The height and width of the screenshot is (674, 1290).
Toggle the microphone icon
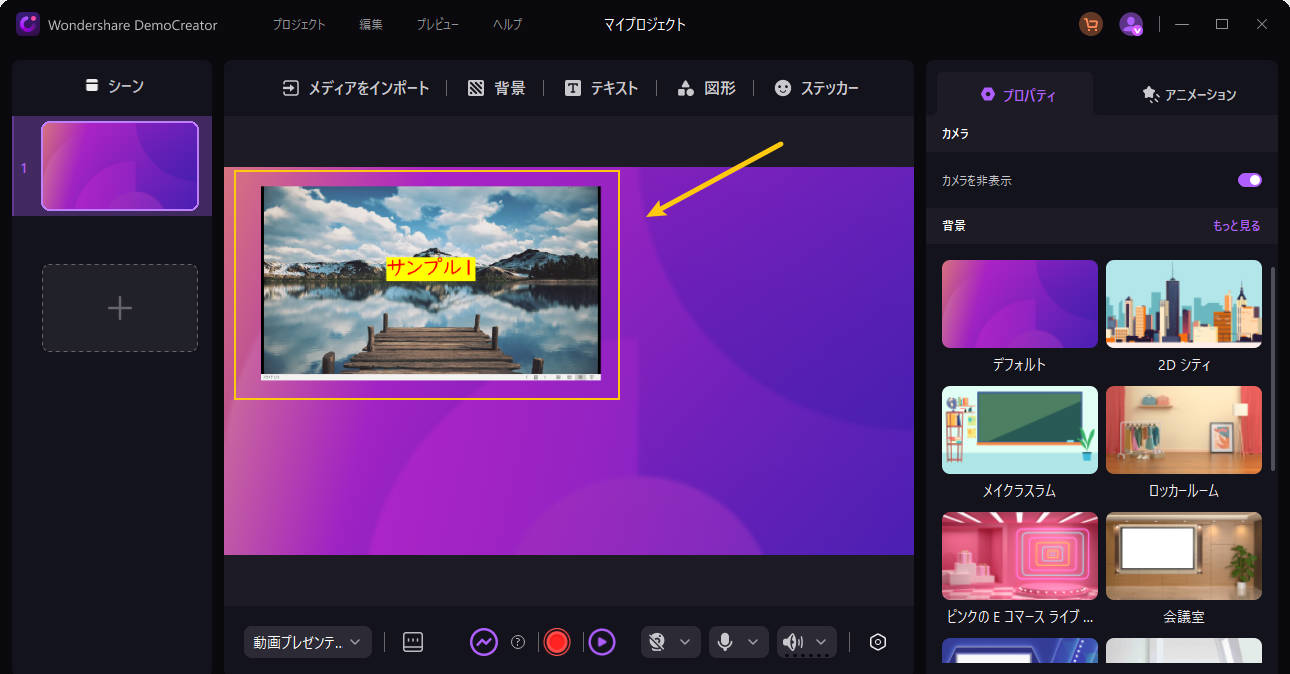point(725,642)
